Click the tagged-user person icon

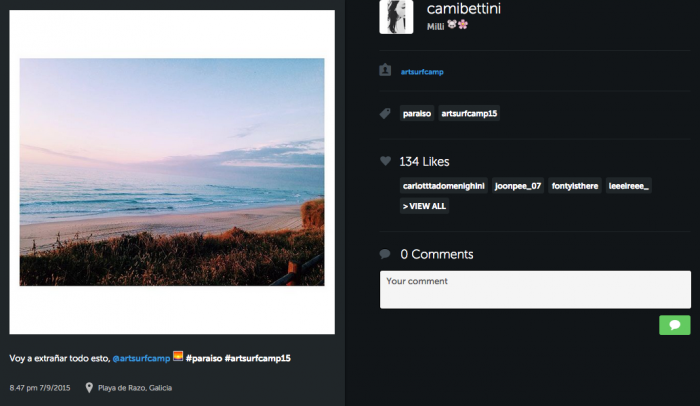(385, 71)
